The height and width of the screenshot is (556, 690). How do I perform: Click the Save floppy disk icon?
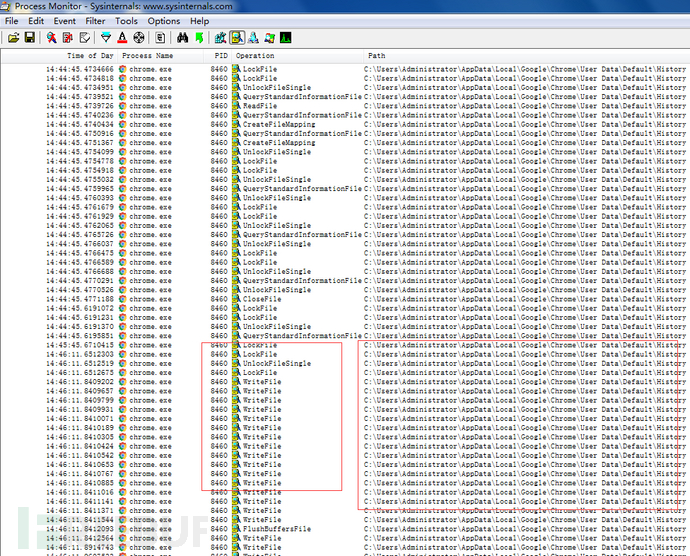coord(29,37)
